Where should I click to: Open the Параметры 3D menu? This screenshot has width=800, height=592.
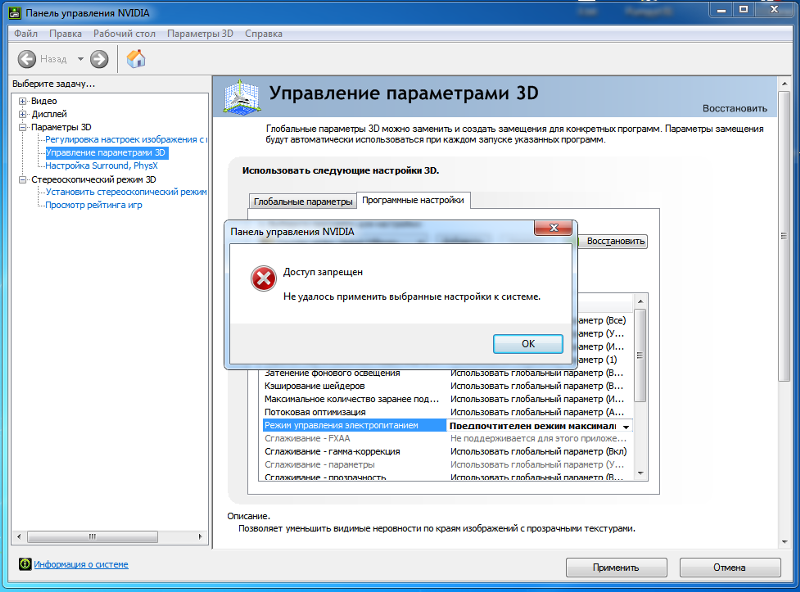point(200,33)
